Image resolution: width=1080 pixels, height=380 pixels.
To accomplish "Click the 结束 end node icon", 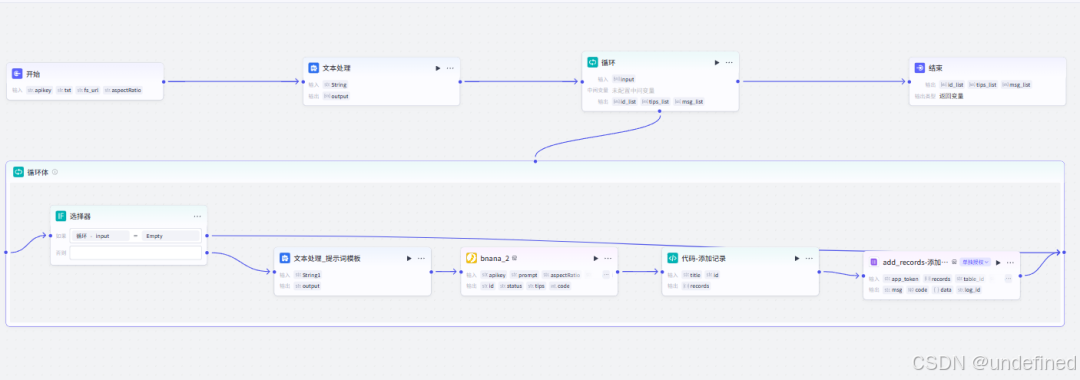I will [x=920, y=68].
